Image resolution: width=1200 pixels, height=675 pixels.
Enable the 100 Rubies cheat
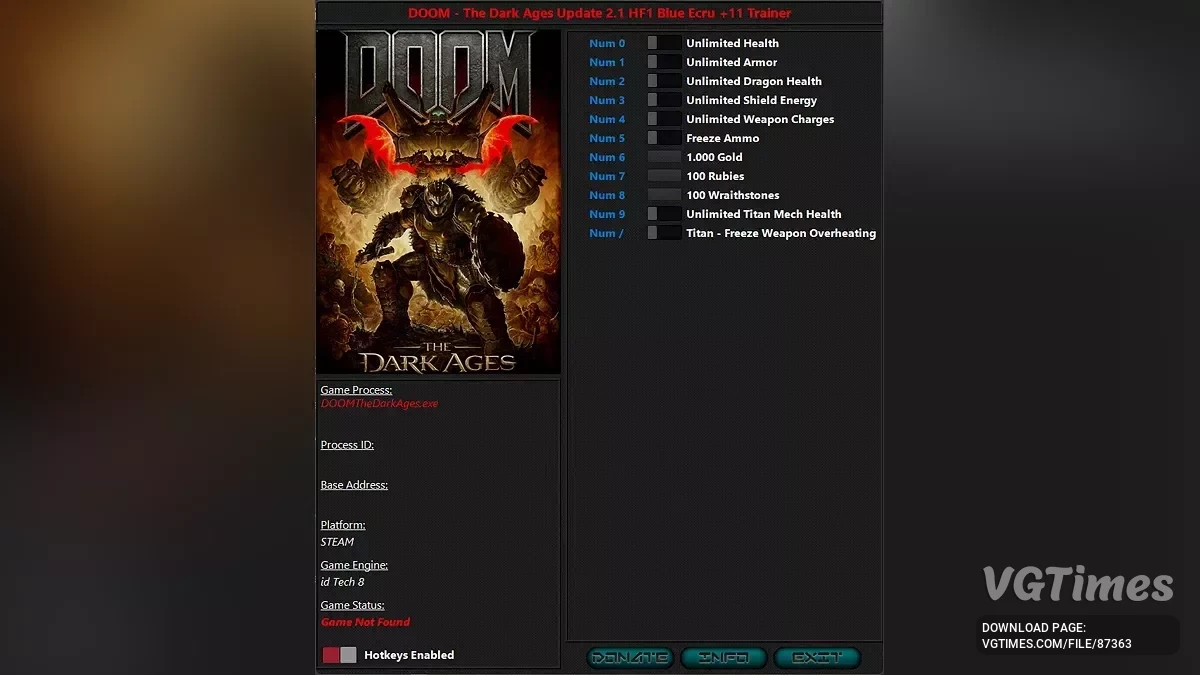(x=663, y=176)
